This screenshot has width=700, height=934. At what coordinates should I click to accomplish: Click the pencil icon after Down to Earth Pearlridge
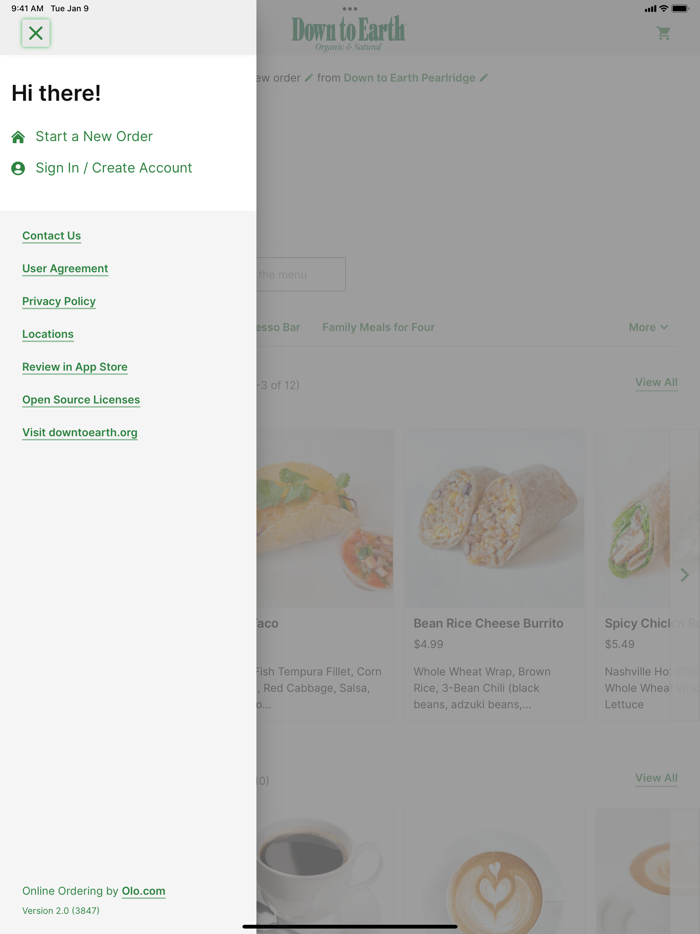point(484,78)
